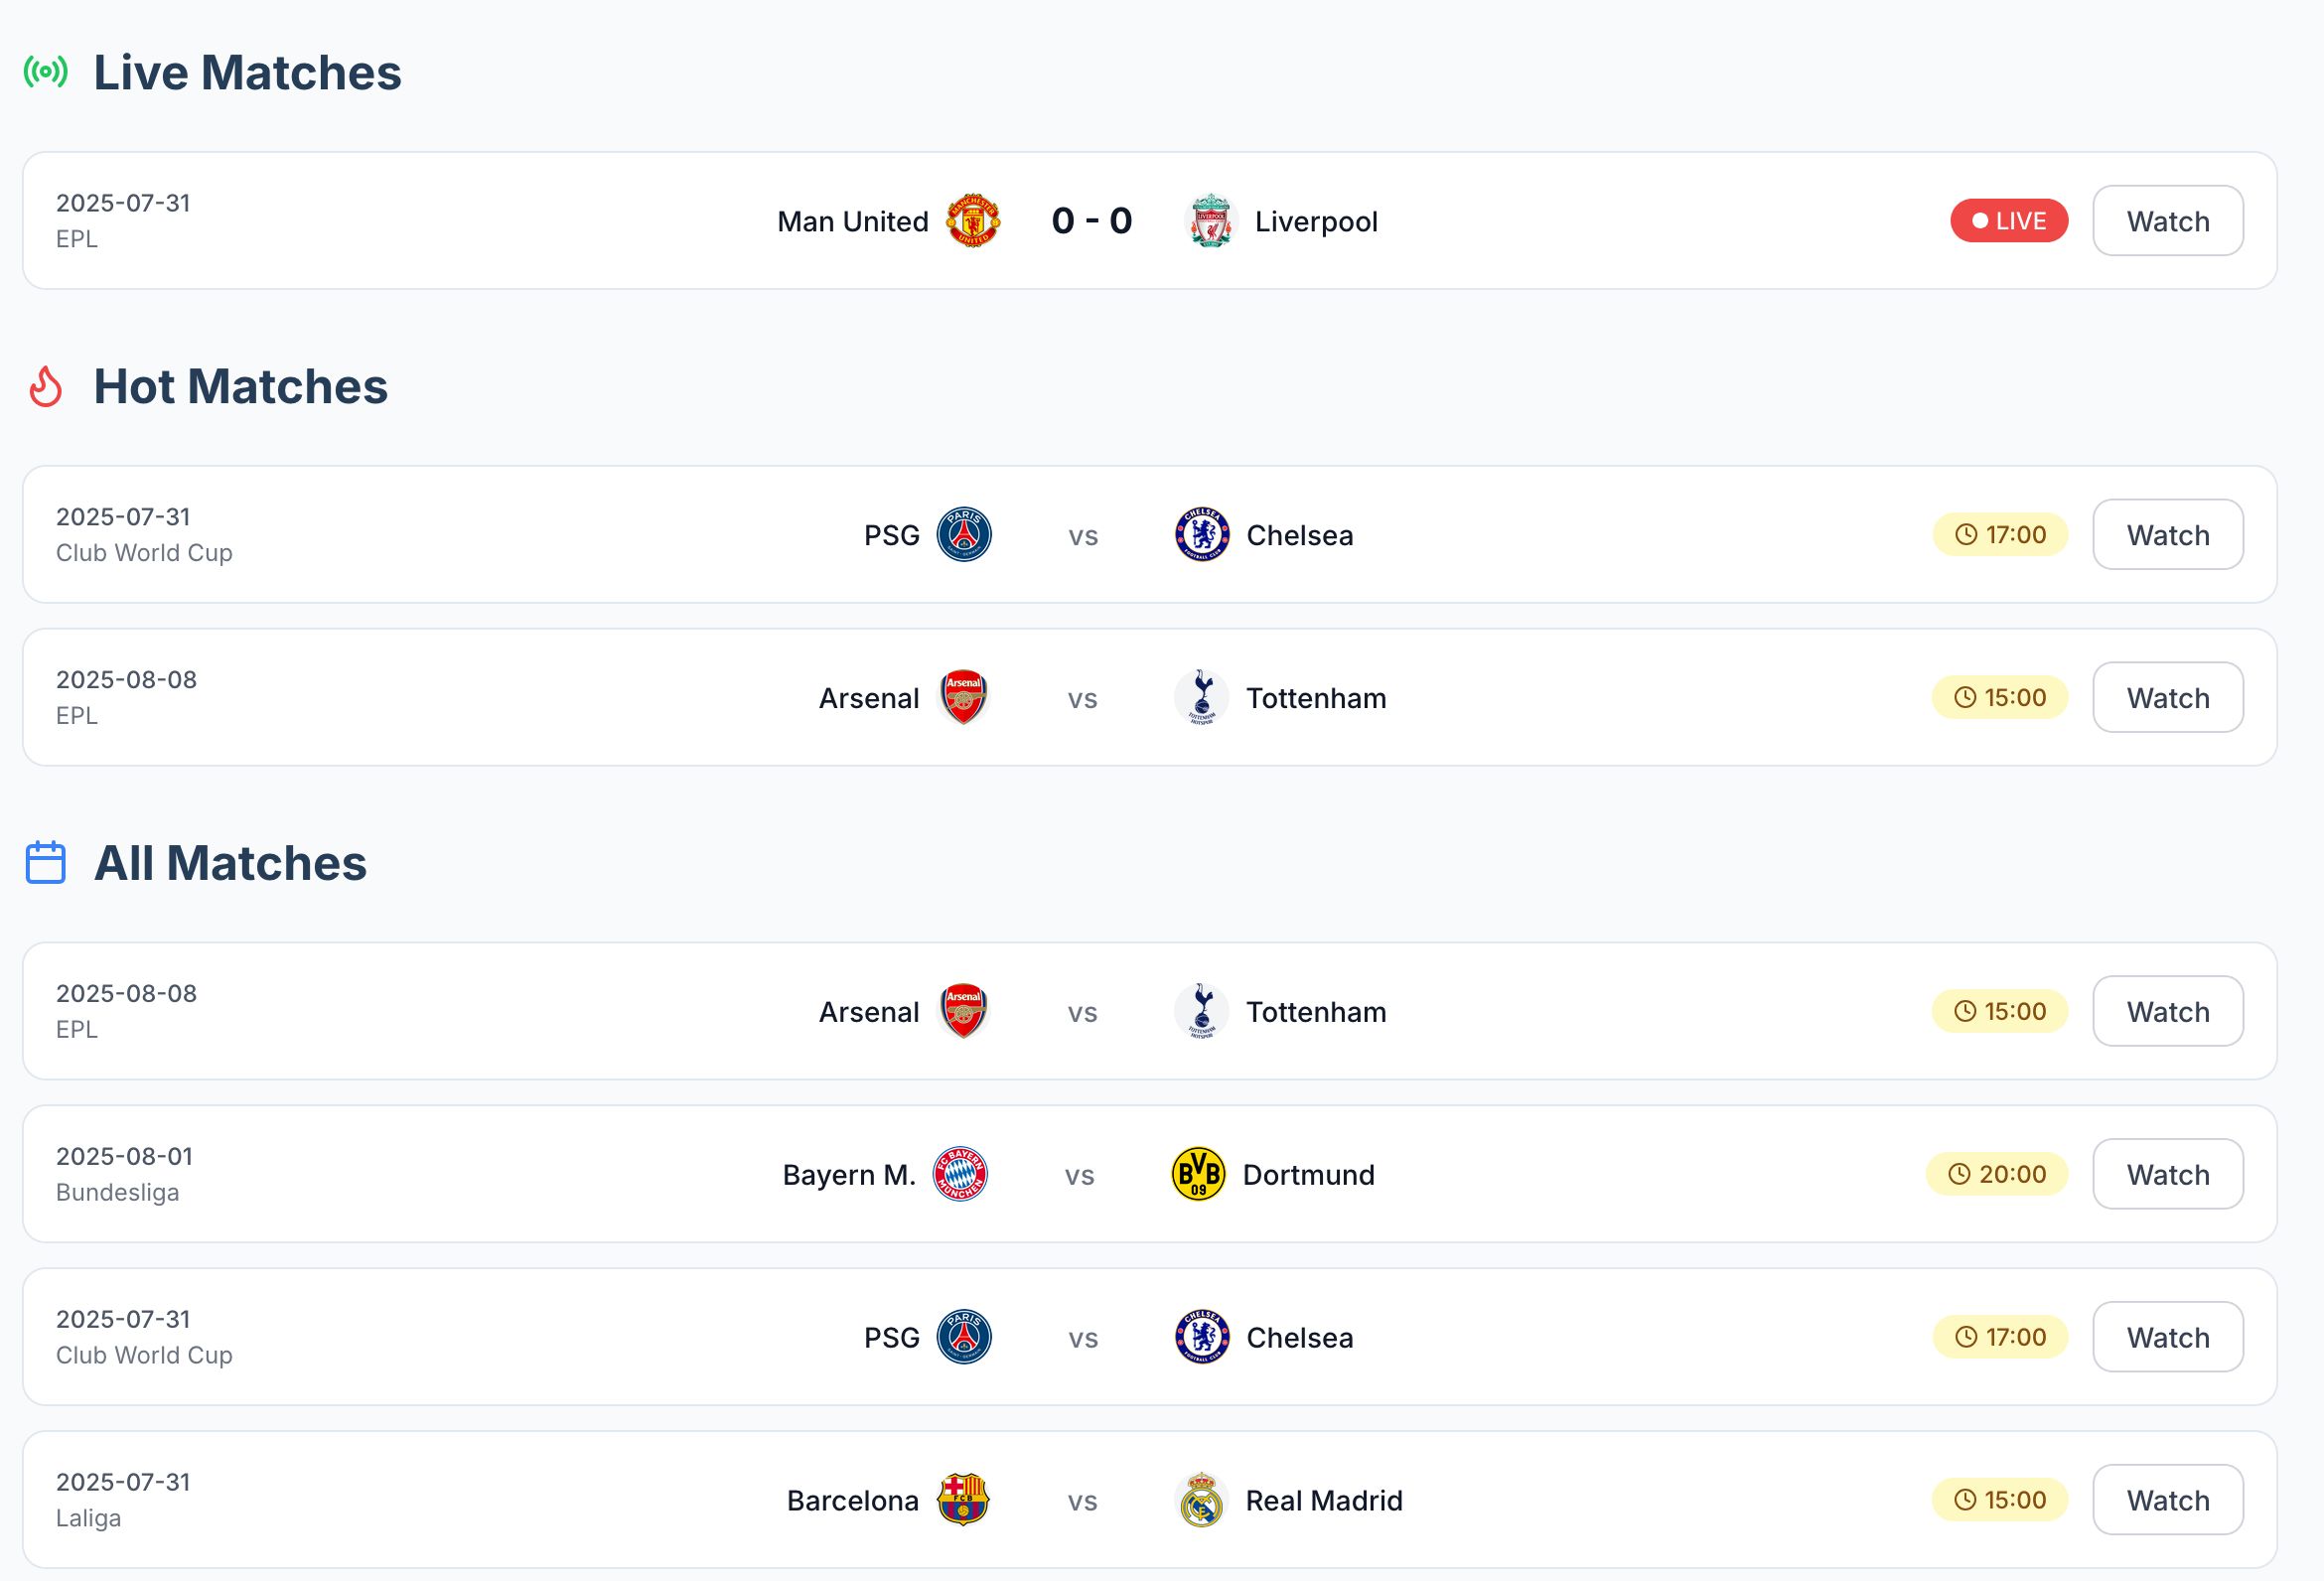Click the Borussia Dortmund BVB logo
2324x1581 pixels.
1198,1174
